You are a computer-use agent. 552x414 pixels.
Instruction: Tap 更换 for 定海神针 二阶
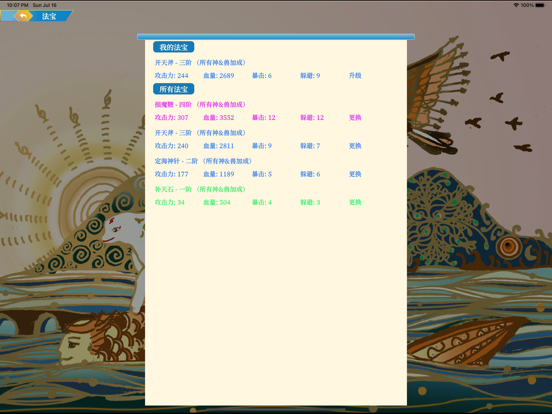click(x=355, y=174)
